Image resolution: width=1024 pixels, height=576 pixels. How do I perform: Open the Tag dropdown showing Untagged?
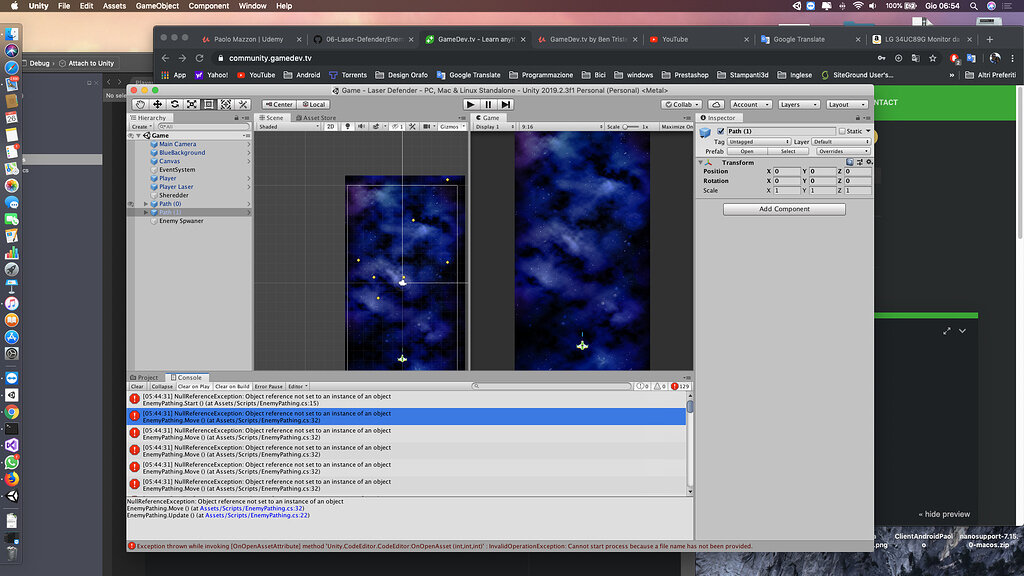[759, 142]
